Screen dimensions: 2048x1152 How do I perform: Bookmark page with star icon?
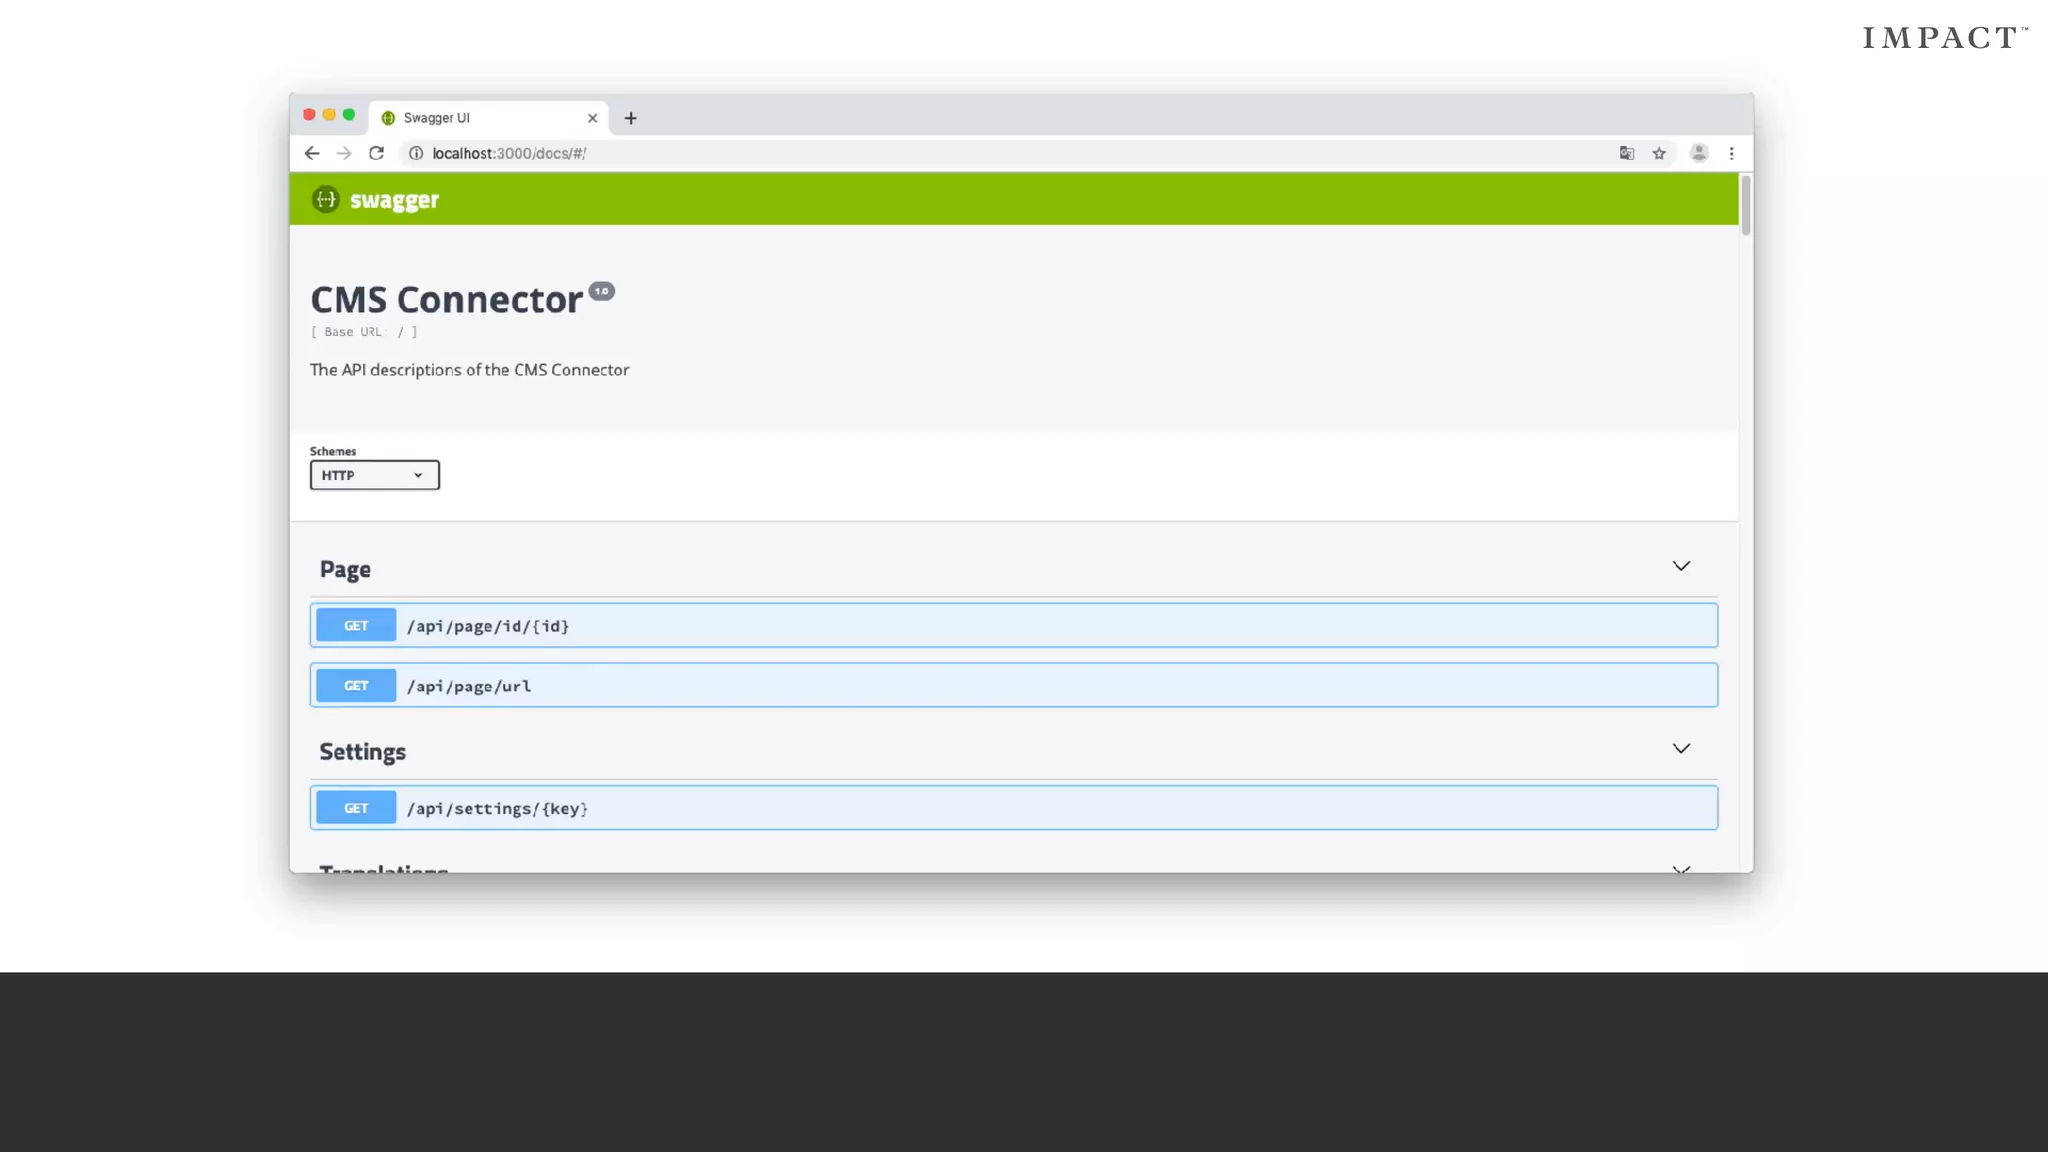(x=1659, y=153)
